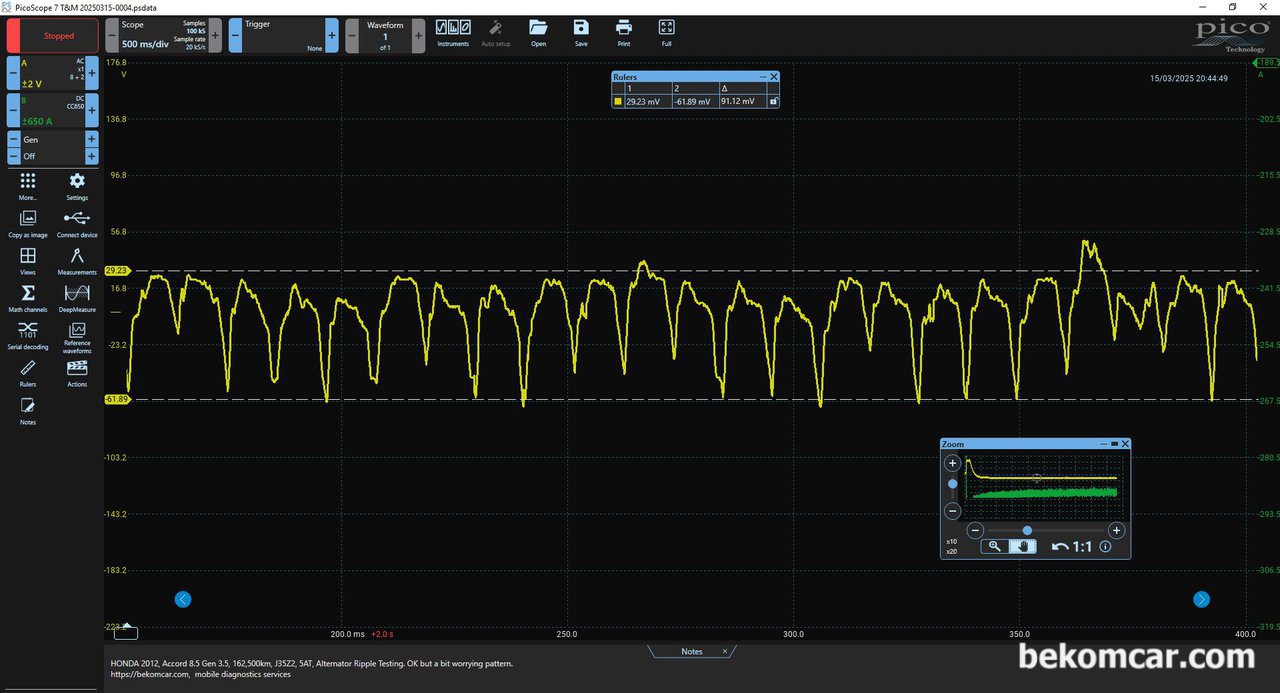Screen dimensions: 1280x693
Task: Click horizontal zoom-in plus in Zoom panel
Action: [x=1117, y=531]
